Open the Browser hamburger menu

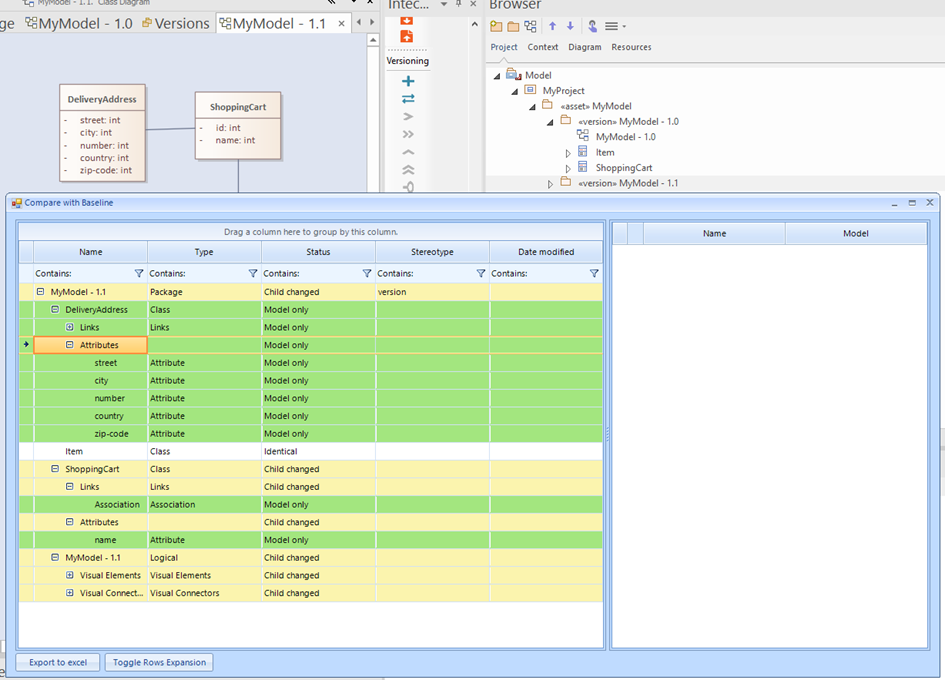click(x=615, y=26)
